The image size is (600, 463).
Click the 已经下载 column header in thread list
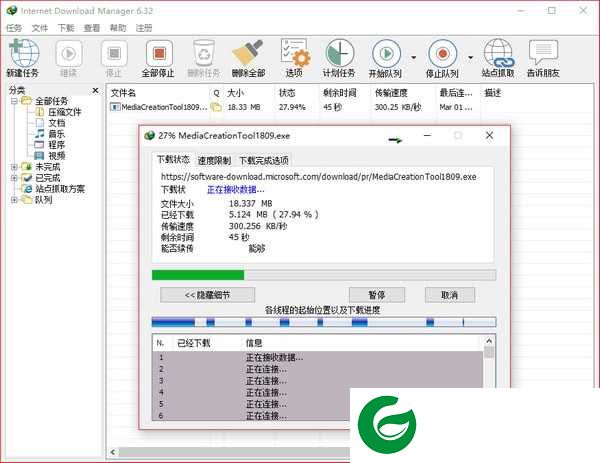click(194, 343)
